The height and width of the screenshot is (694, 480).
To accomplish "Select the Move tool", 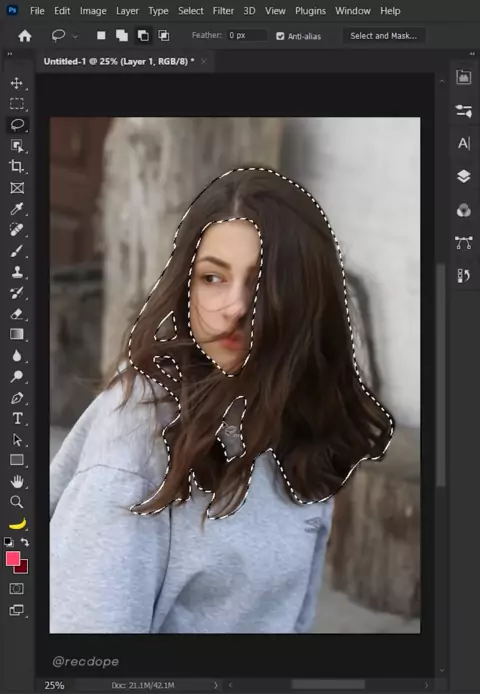I will 17,83.
